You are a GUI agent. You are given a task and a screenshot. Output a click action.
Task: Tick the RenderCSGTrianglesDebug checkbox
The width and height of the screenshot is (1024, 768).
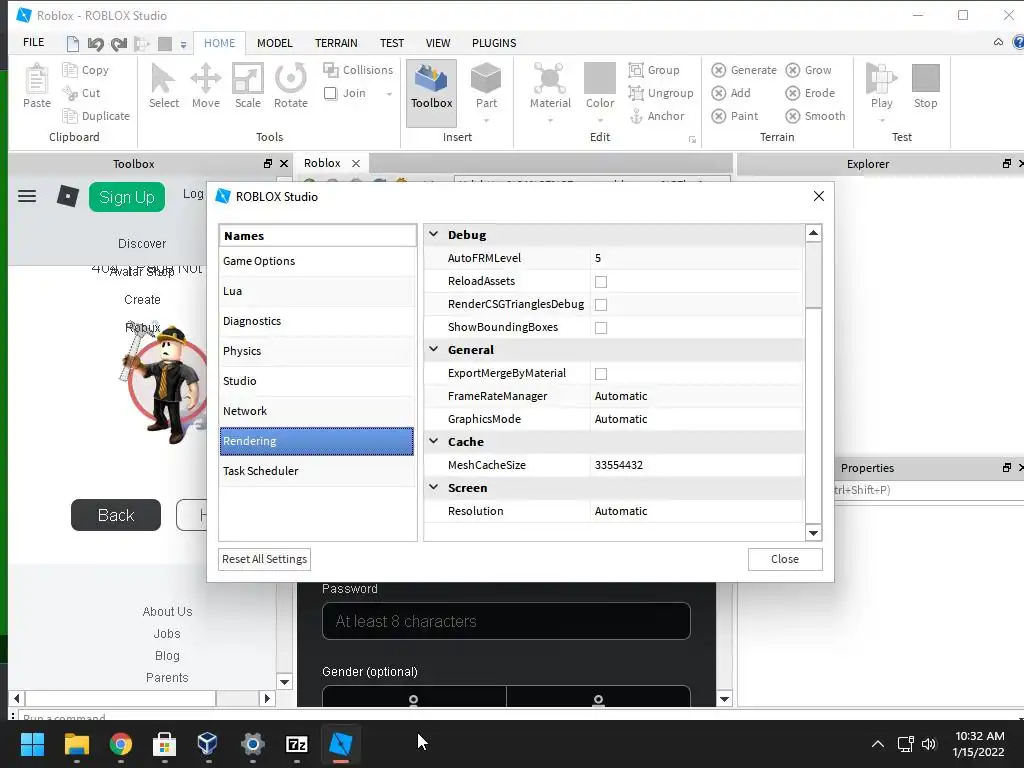(x=601, y=304)
